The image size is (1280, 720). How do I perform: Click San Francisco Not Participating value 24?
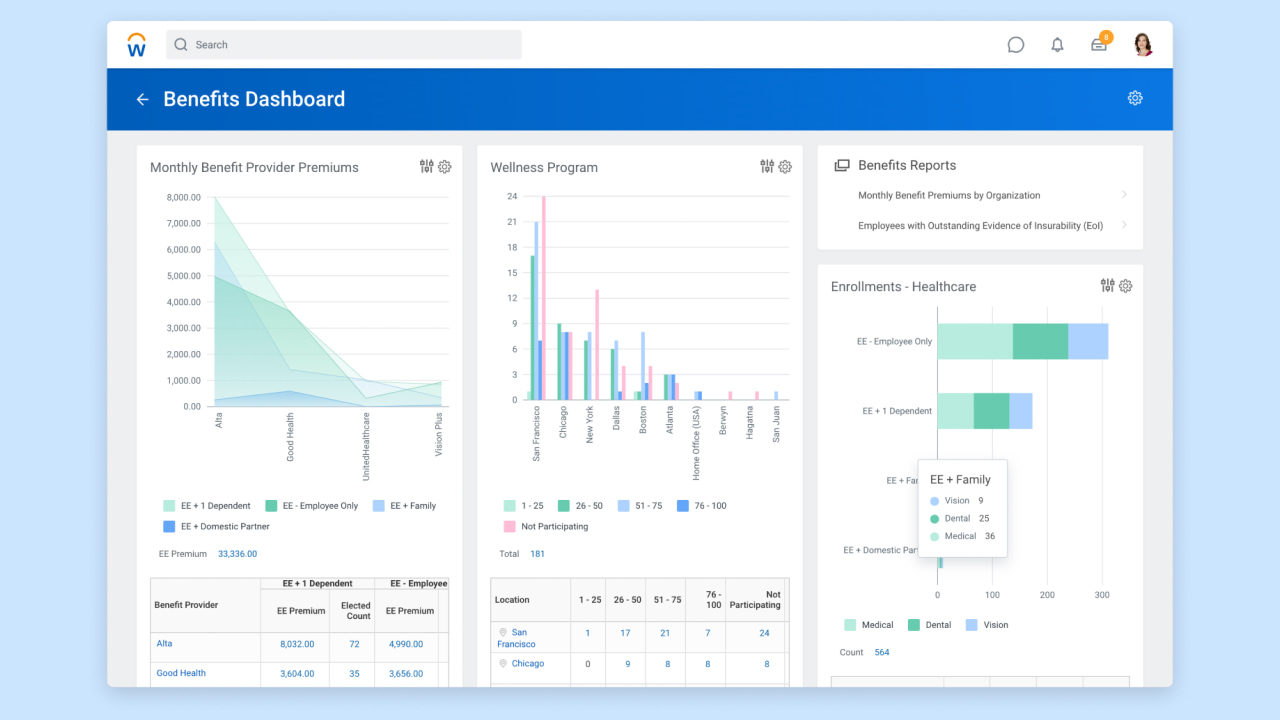click(764, 633)
